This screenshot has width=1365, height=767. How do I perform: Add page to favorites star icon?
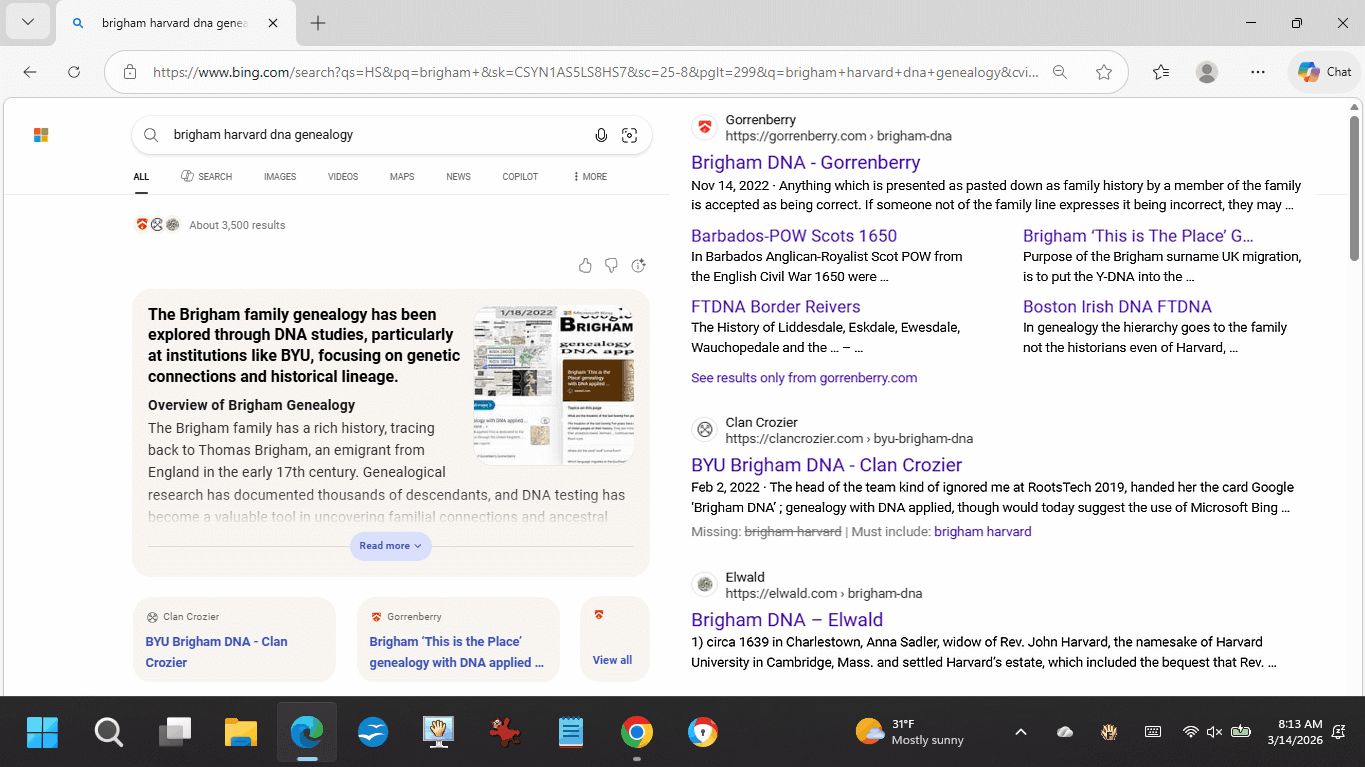(1104, 72)
